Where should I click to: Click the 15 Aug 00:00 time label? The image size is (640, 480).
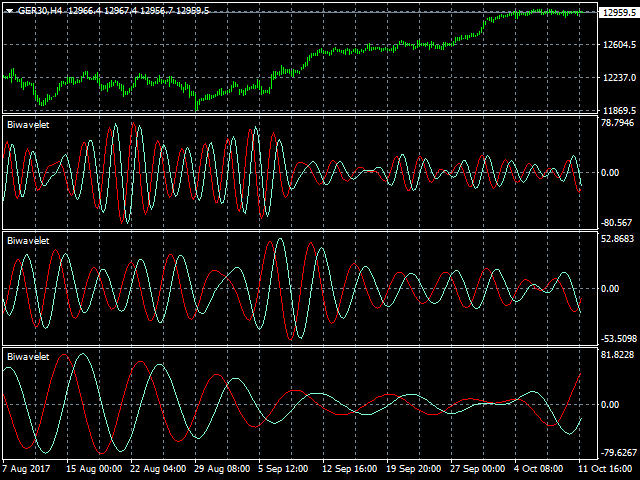click(94, 469)
